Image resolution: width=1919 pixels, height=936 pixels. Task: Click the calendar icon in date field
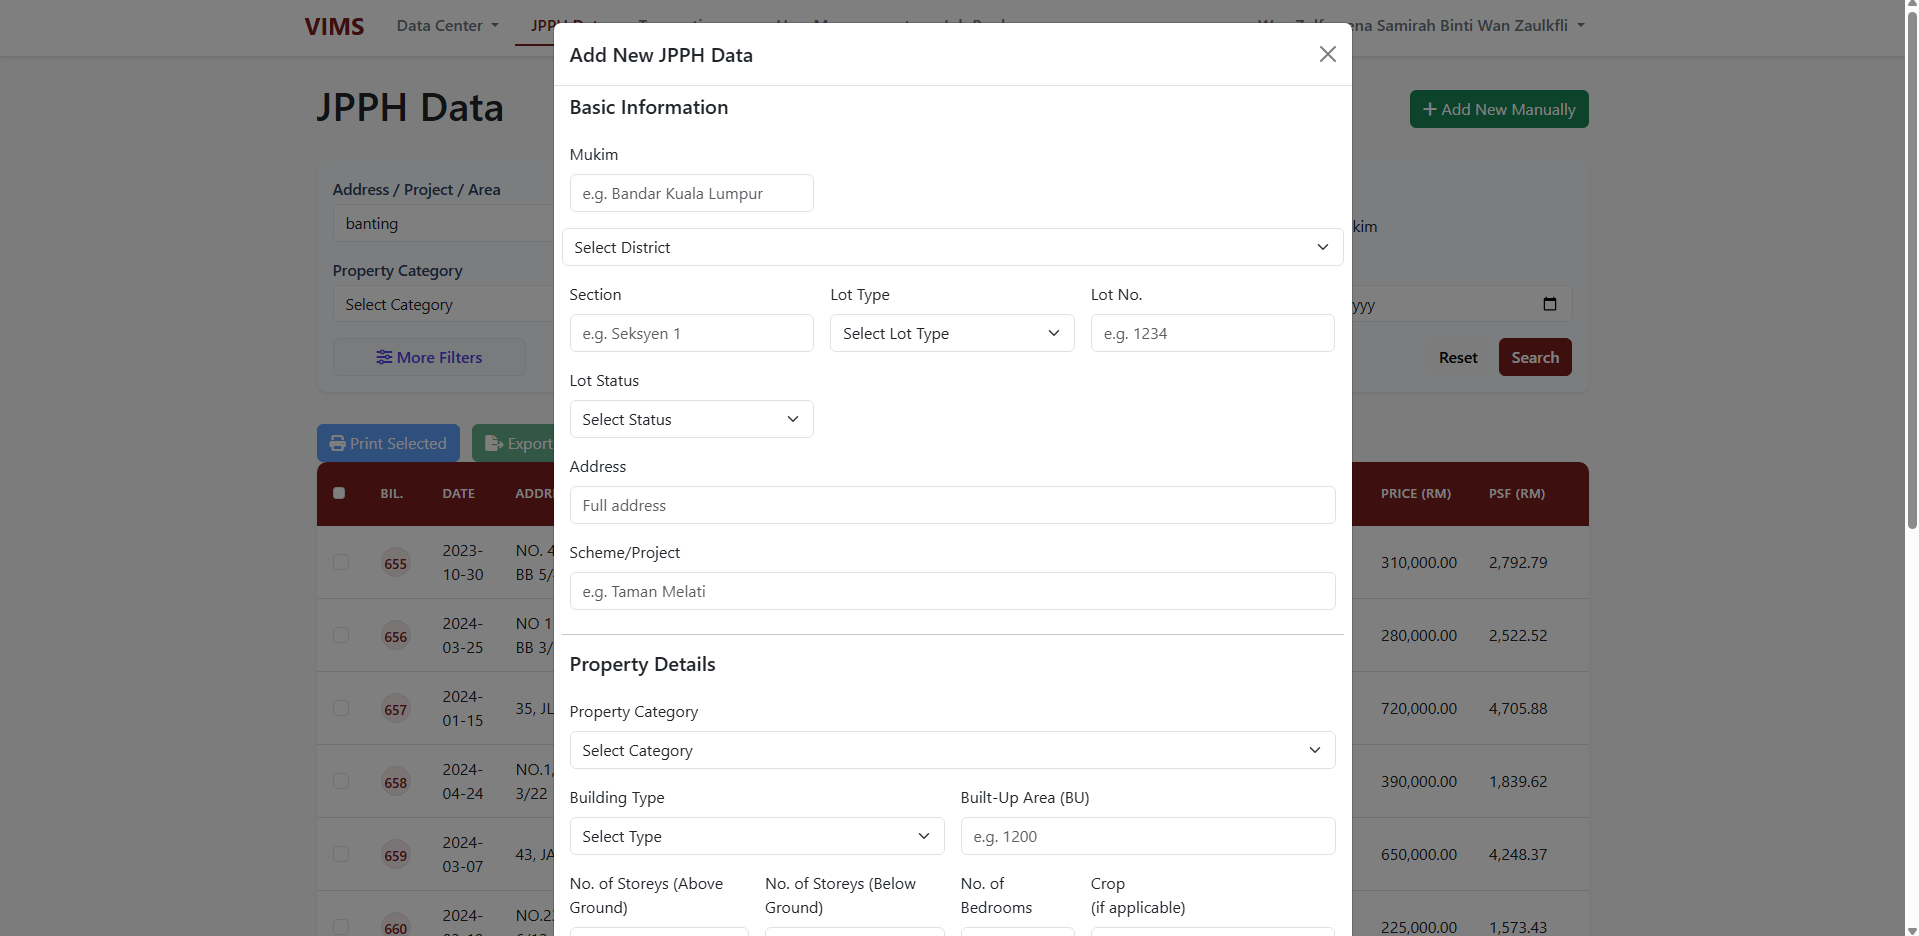coord(1549,304)
